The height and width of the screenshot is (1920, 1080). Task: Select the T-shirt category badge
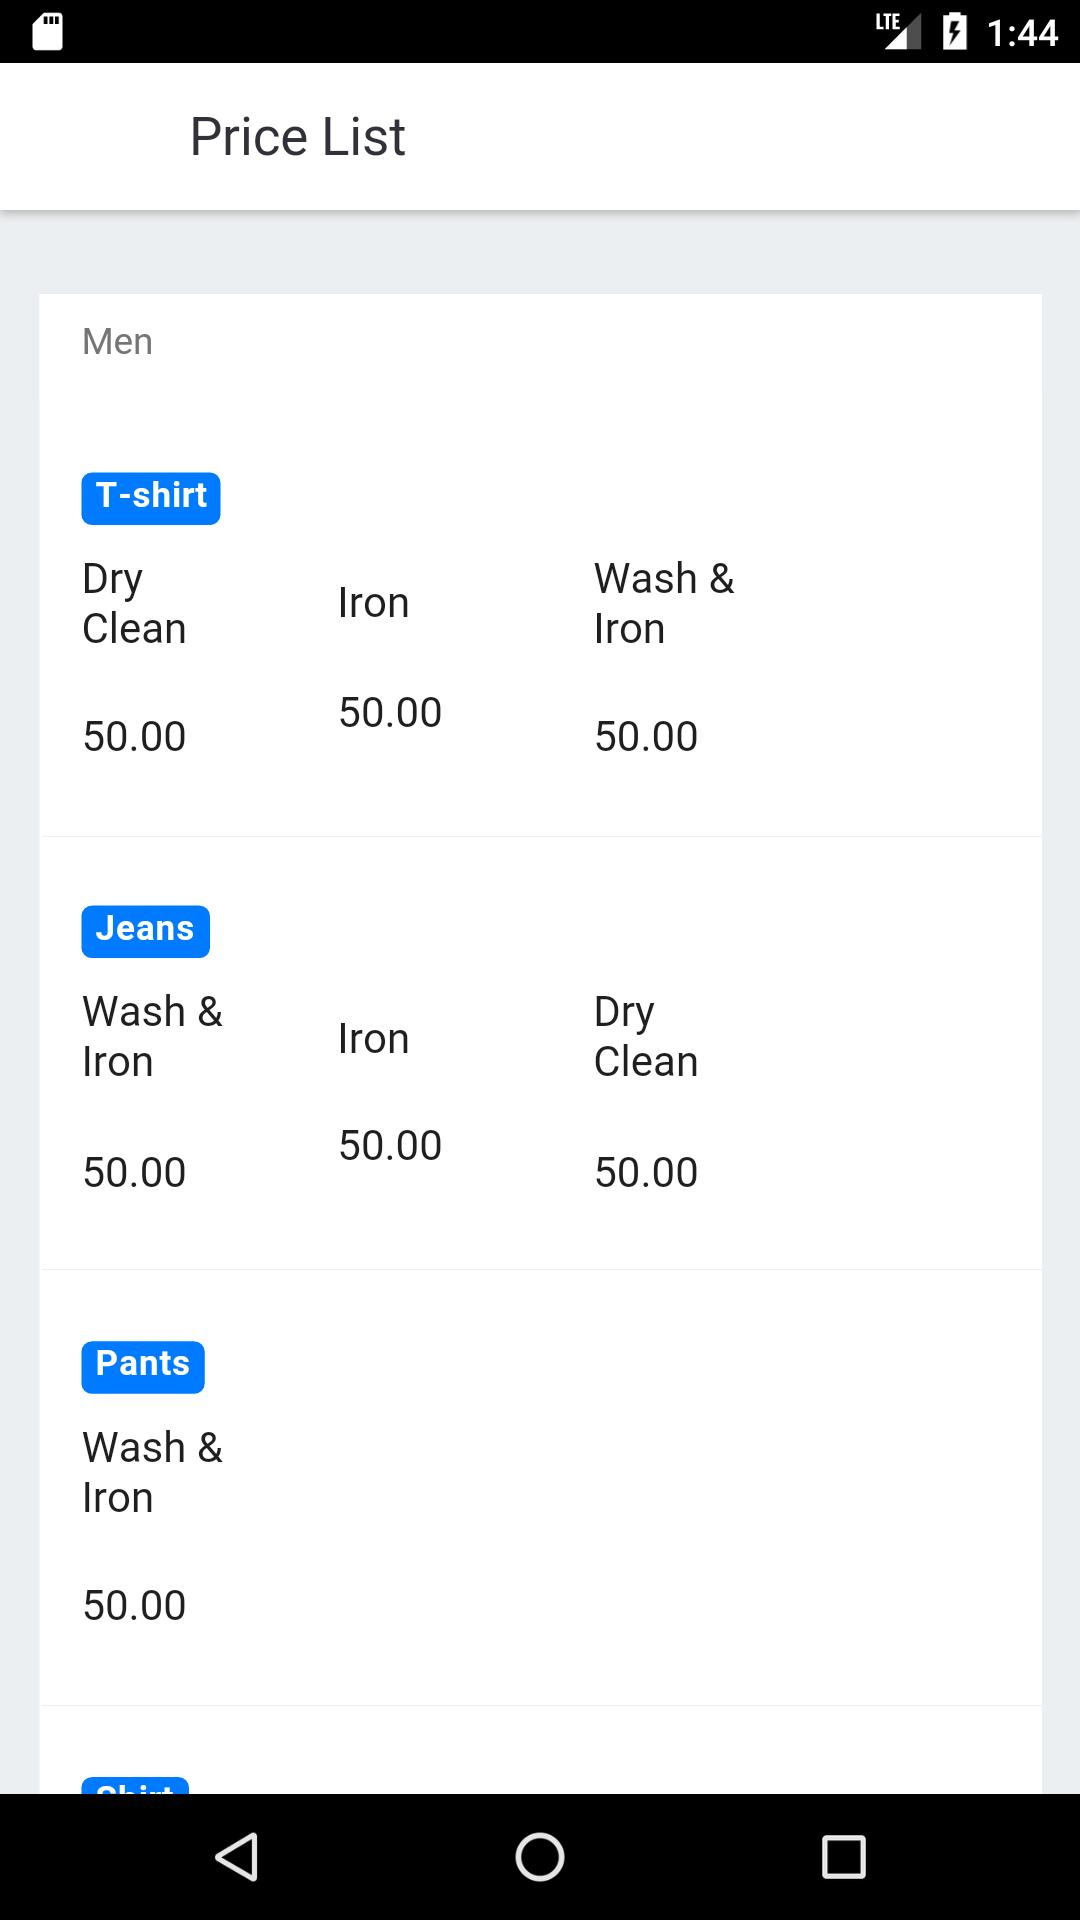point(151,498)
